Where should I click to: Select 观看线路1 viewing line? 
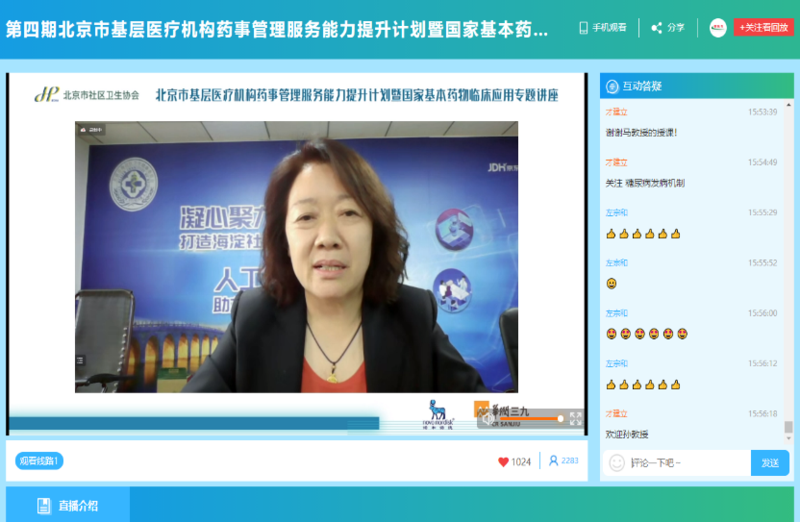(40, 461)
